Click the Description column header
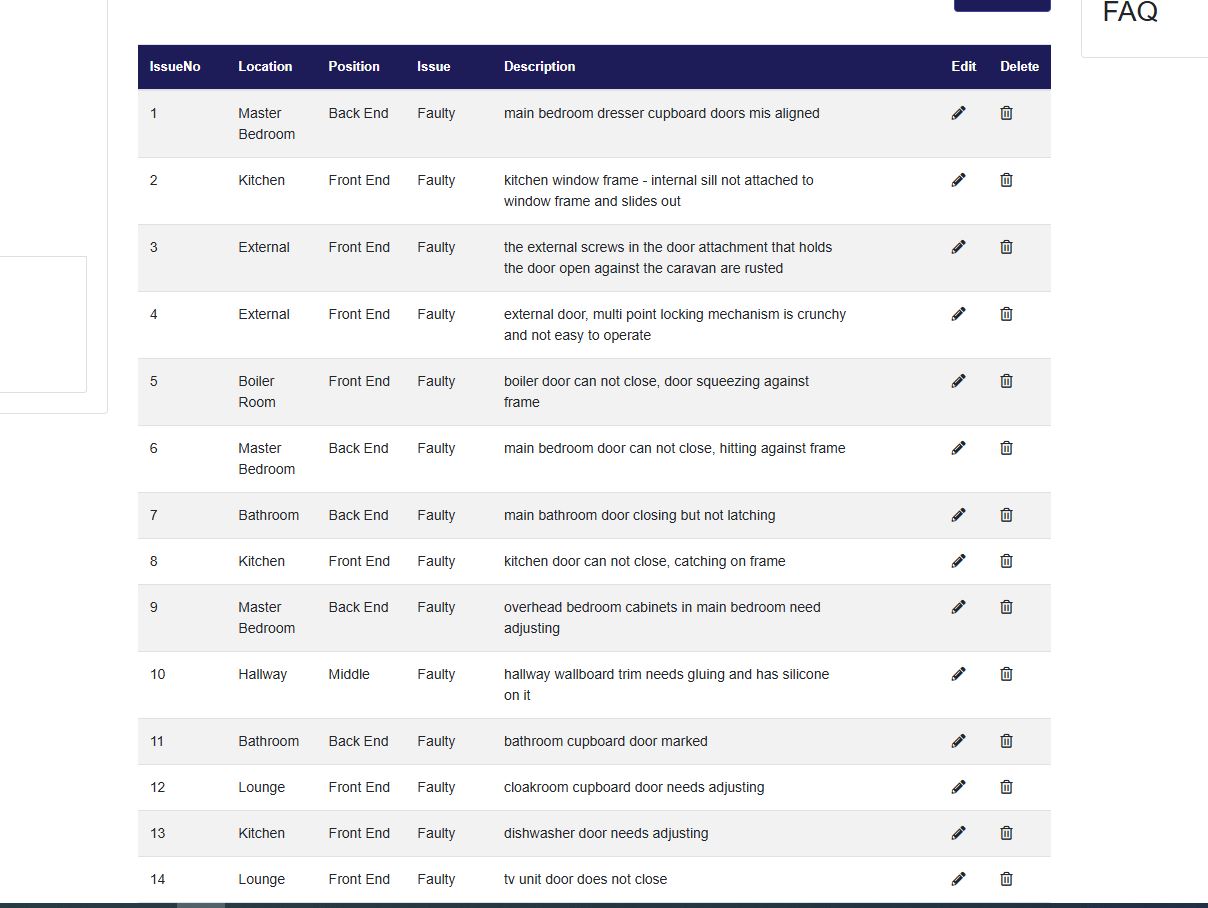Screen dimensions: 1208x908 (539, 67)
